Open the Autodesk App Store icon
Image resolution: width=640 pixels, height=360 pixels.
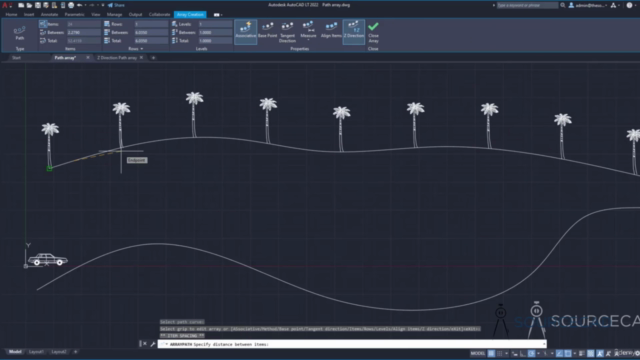[613, 5]
